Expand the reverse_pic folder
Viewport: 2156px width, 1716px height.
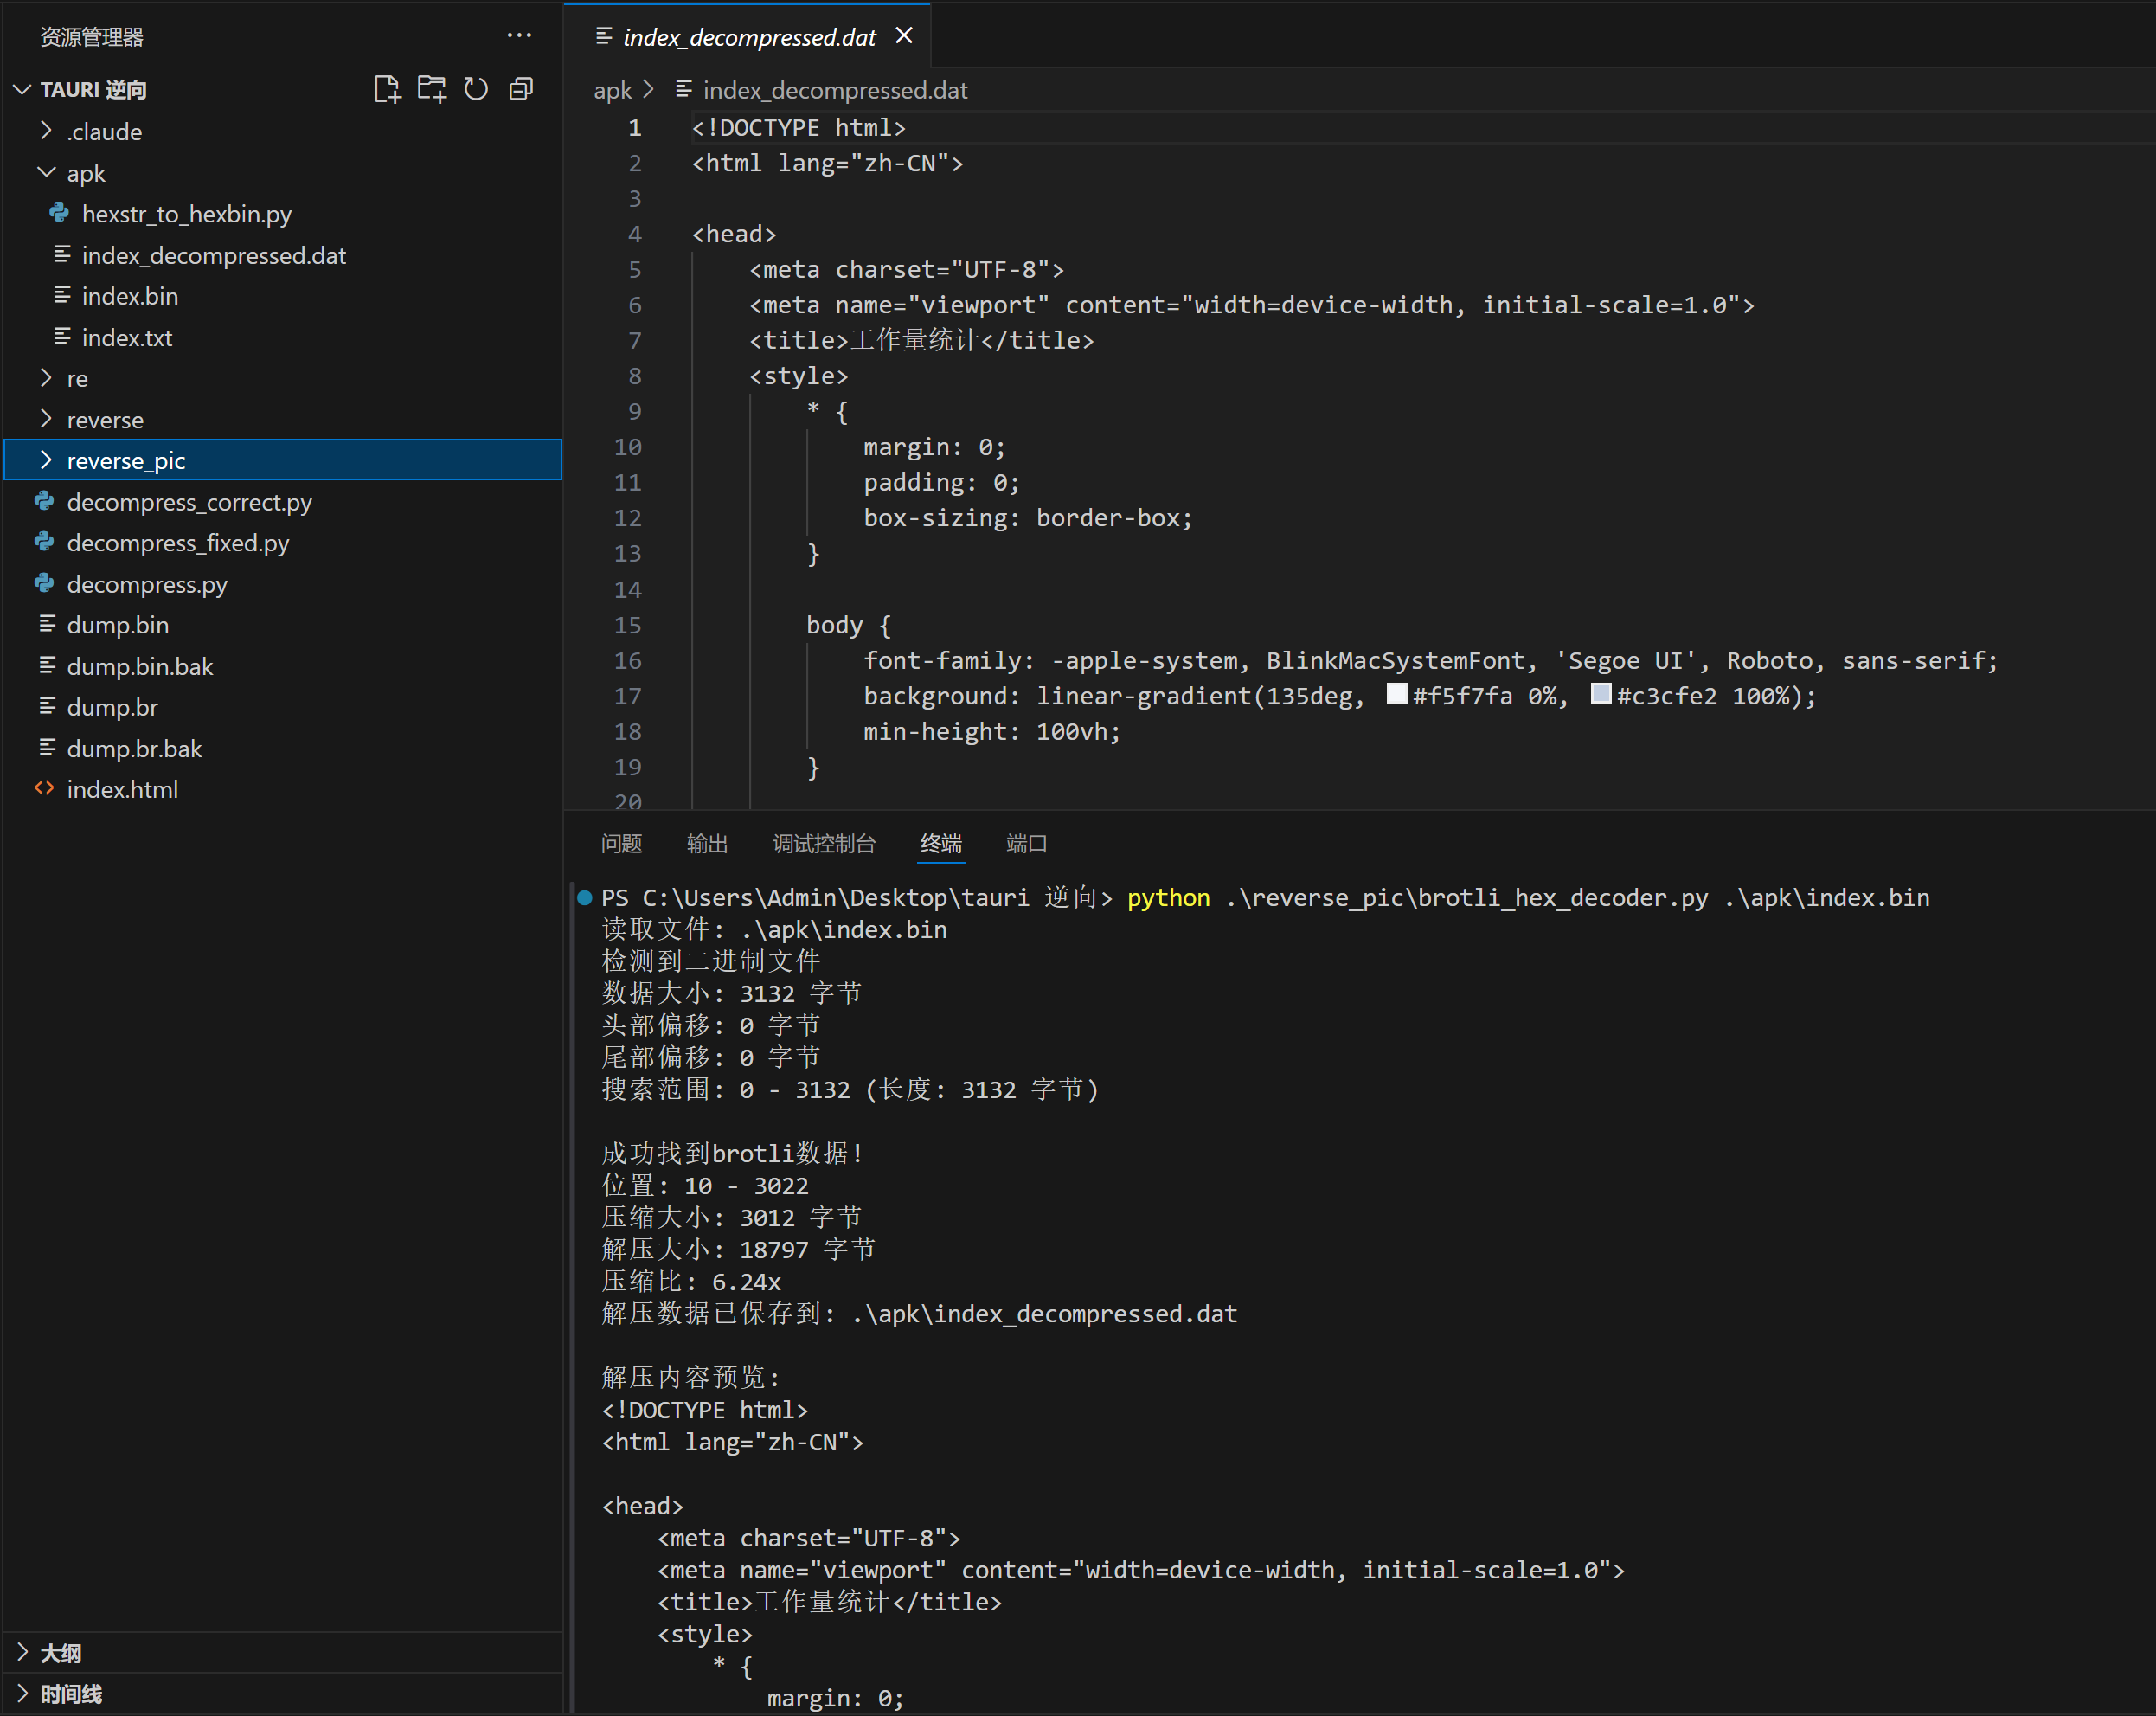[x=46, y=460]
